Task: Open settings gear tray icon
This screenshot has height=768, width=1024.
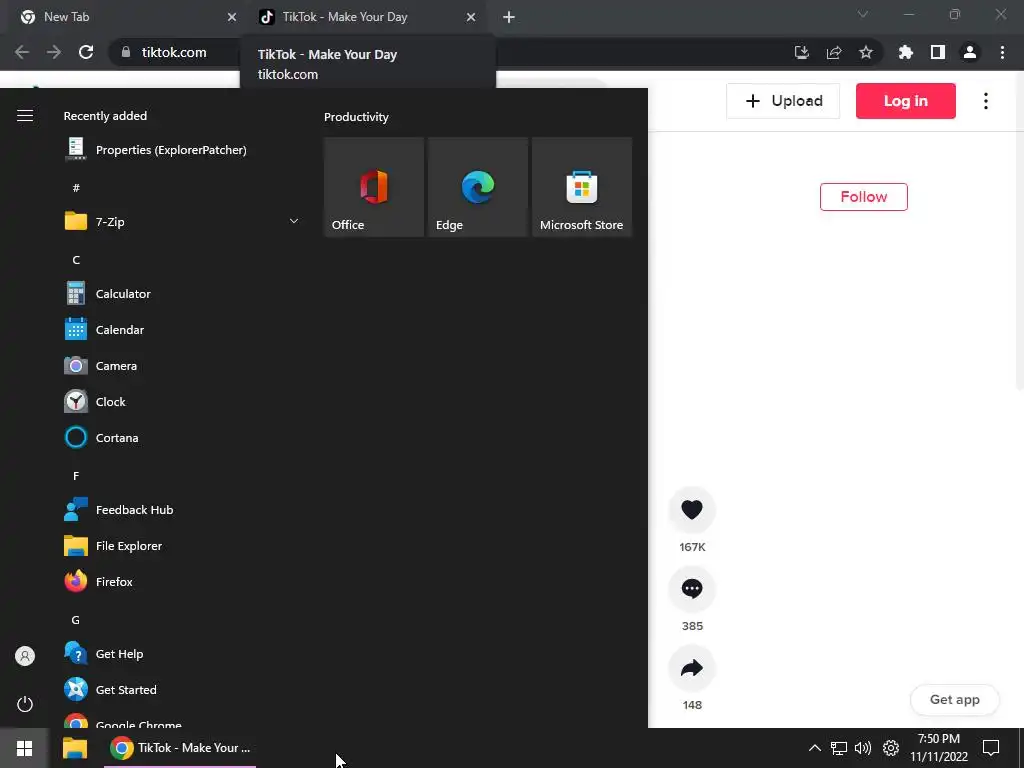Action: pos(891,748)
